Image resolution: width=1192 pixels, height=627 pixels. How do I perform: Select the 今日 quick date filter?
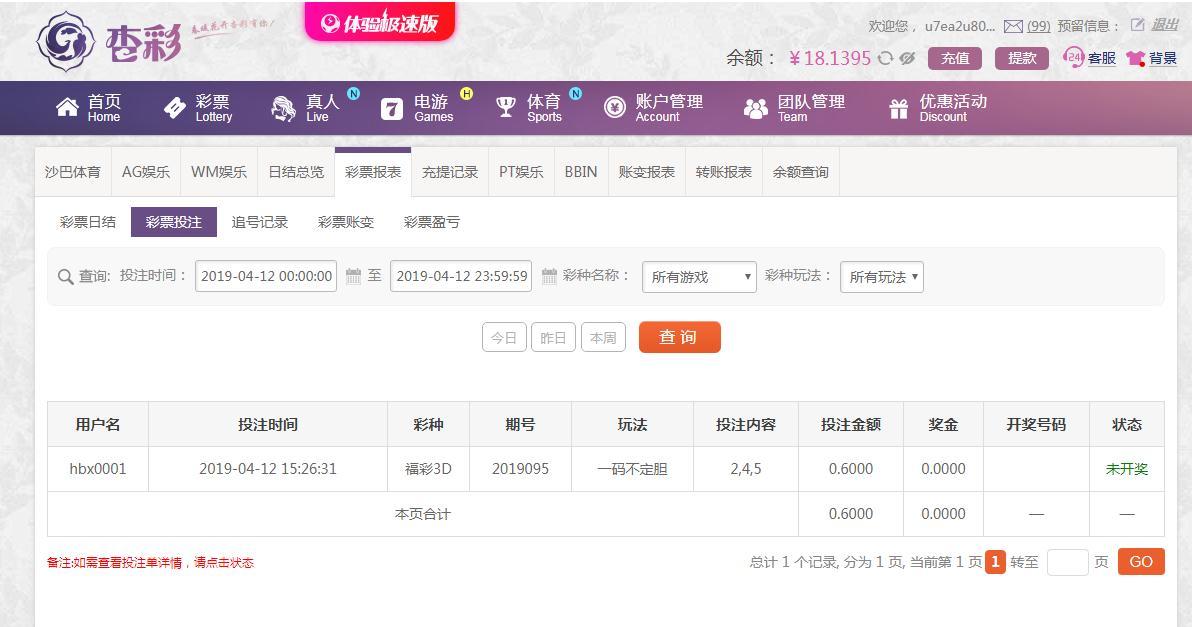[x=504, y=338]
